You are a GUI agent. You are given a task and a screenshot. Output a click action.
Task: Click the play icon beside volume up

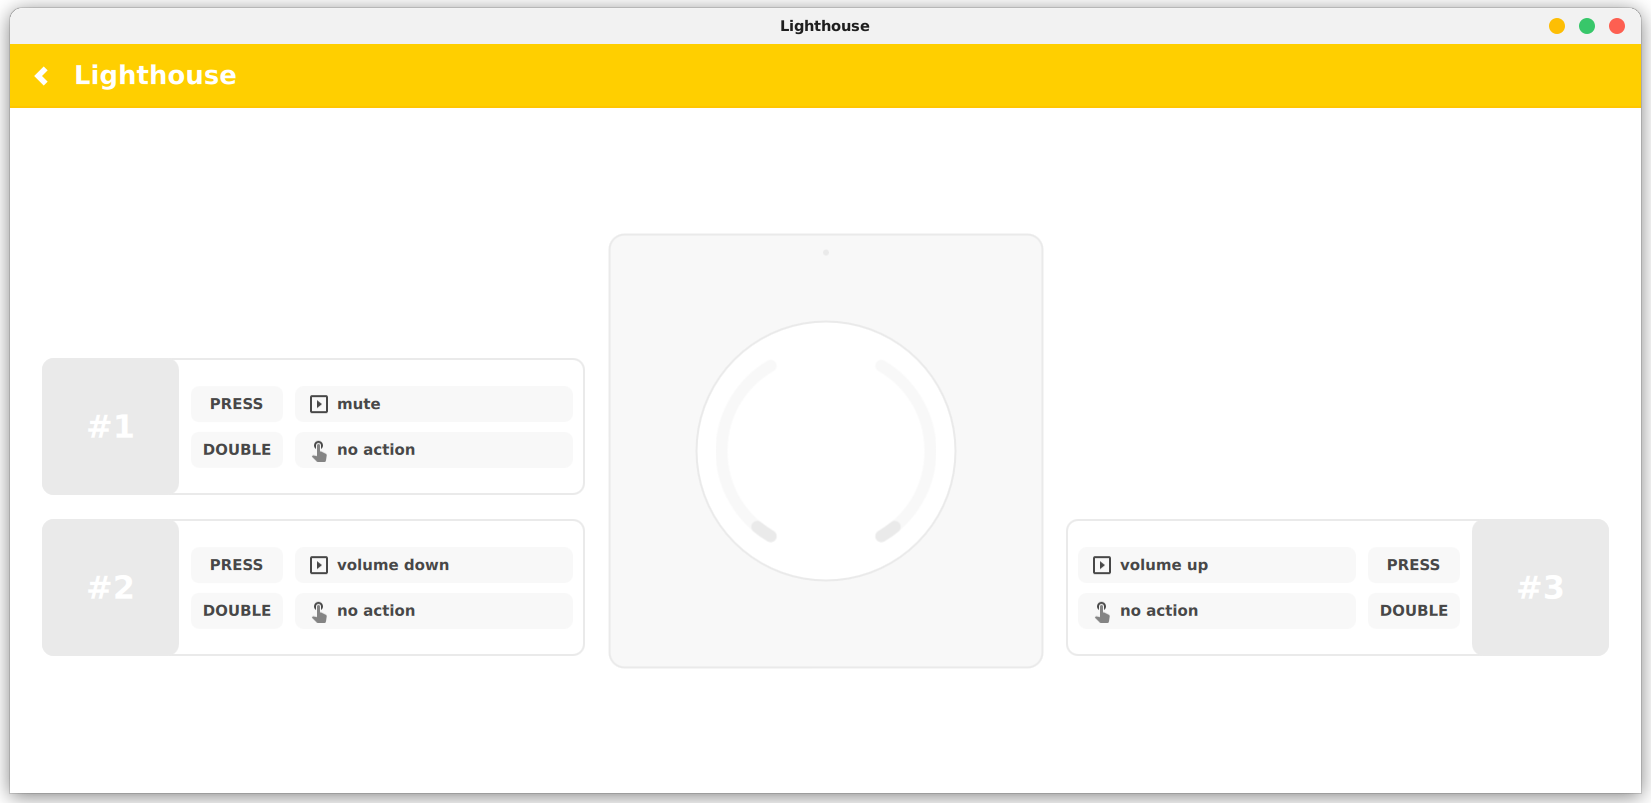point(1102,565)
